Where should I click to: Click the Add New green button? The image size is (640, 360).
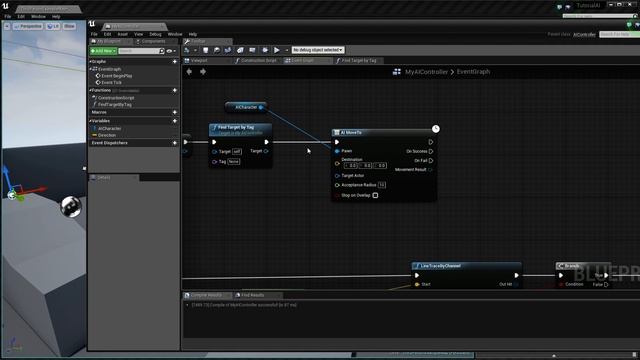coord(103,51)
